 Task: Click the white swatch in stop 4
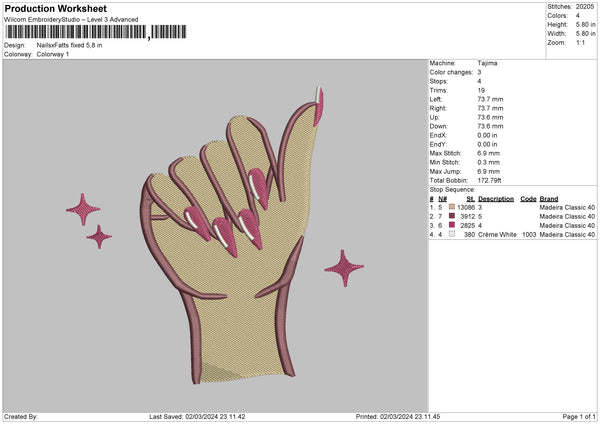tap(452, 234)
